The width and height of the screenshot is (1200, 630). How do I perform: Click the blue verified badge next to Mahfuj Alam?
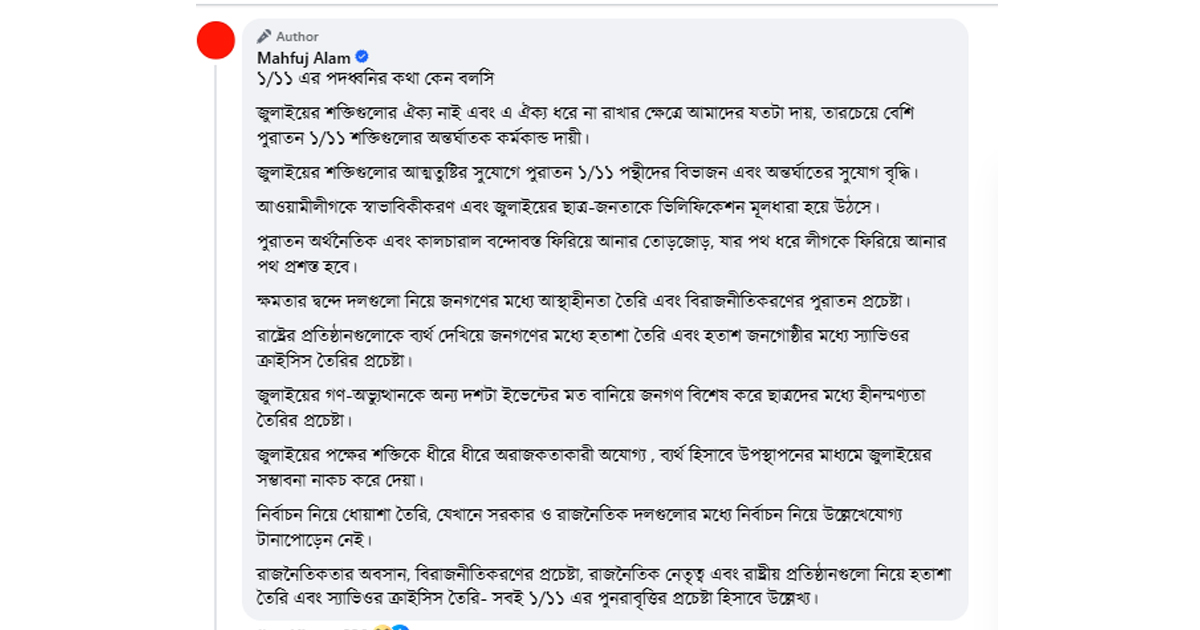click(362, 57)
